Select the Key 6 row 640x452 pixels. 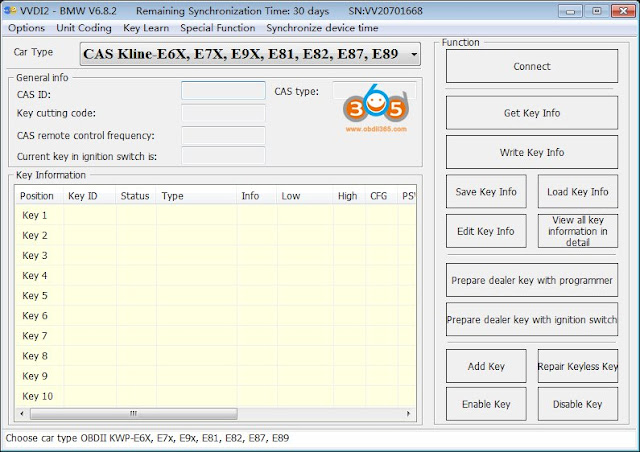216,315
